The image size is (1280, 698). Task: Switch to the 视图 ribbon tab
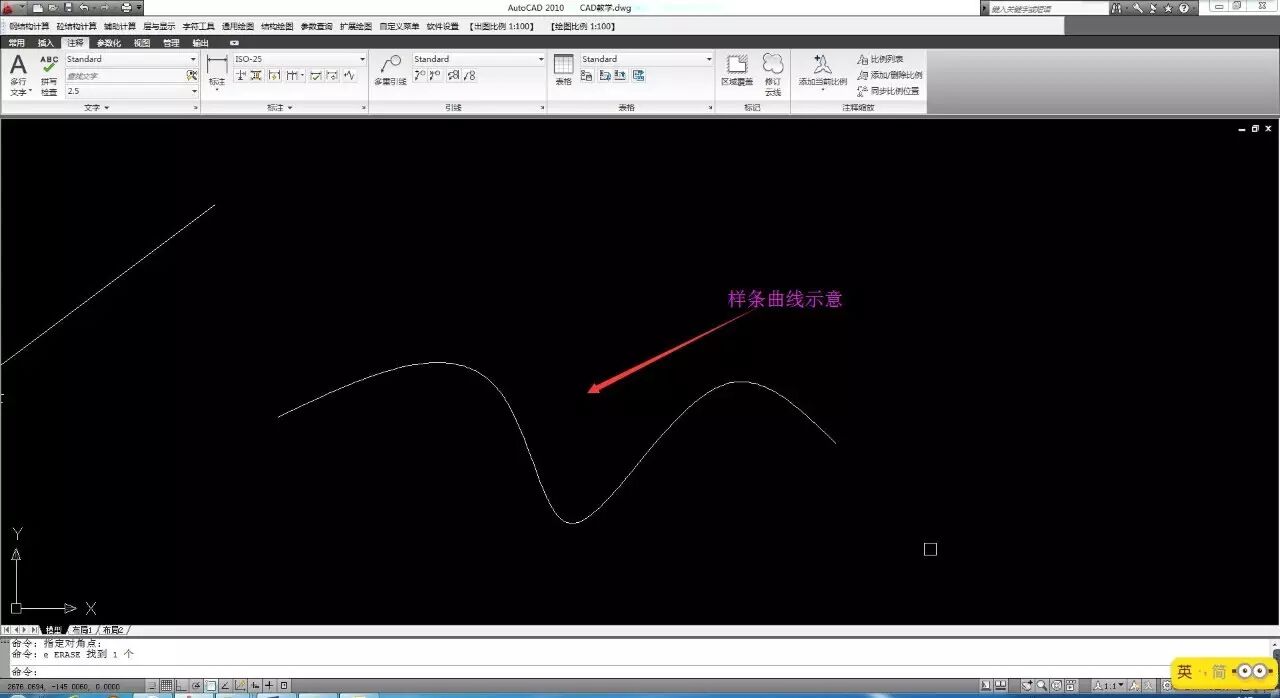coord(142,43)
